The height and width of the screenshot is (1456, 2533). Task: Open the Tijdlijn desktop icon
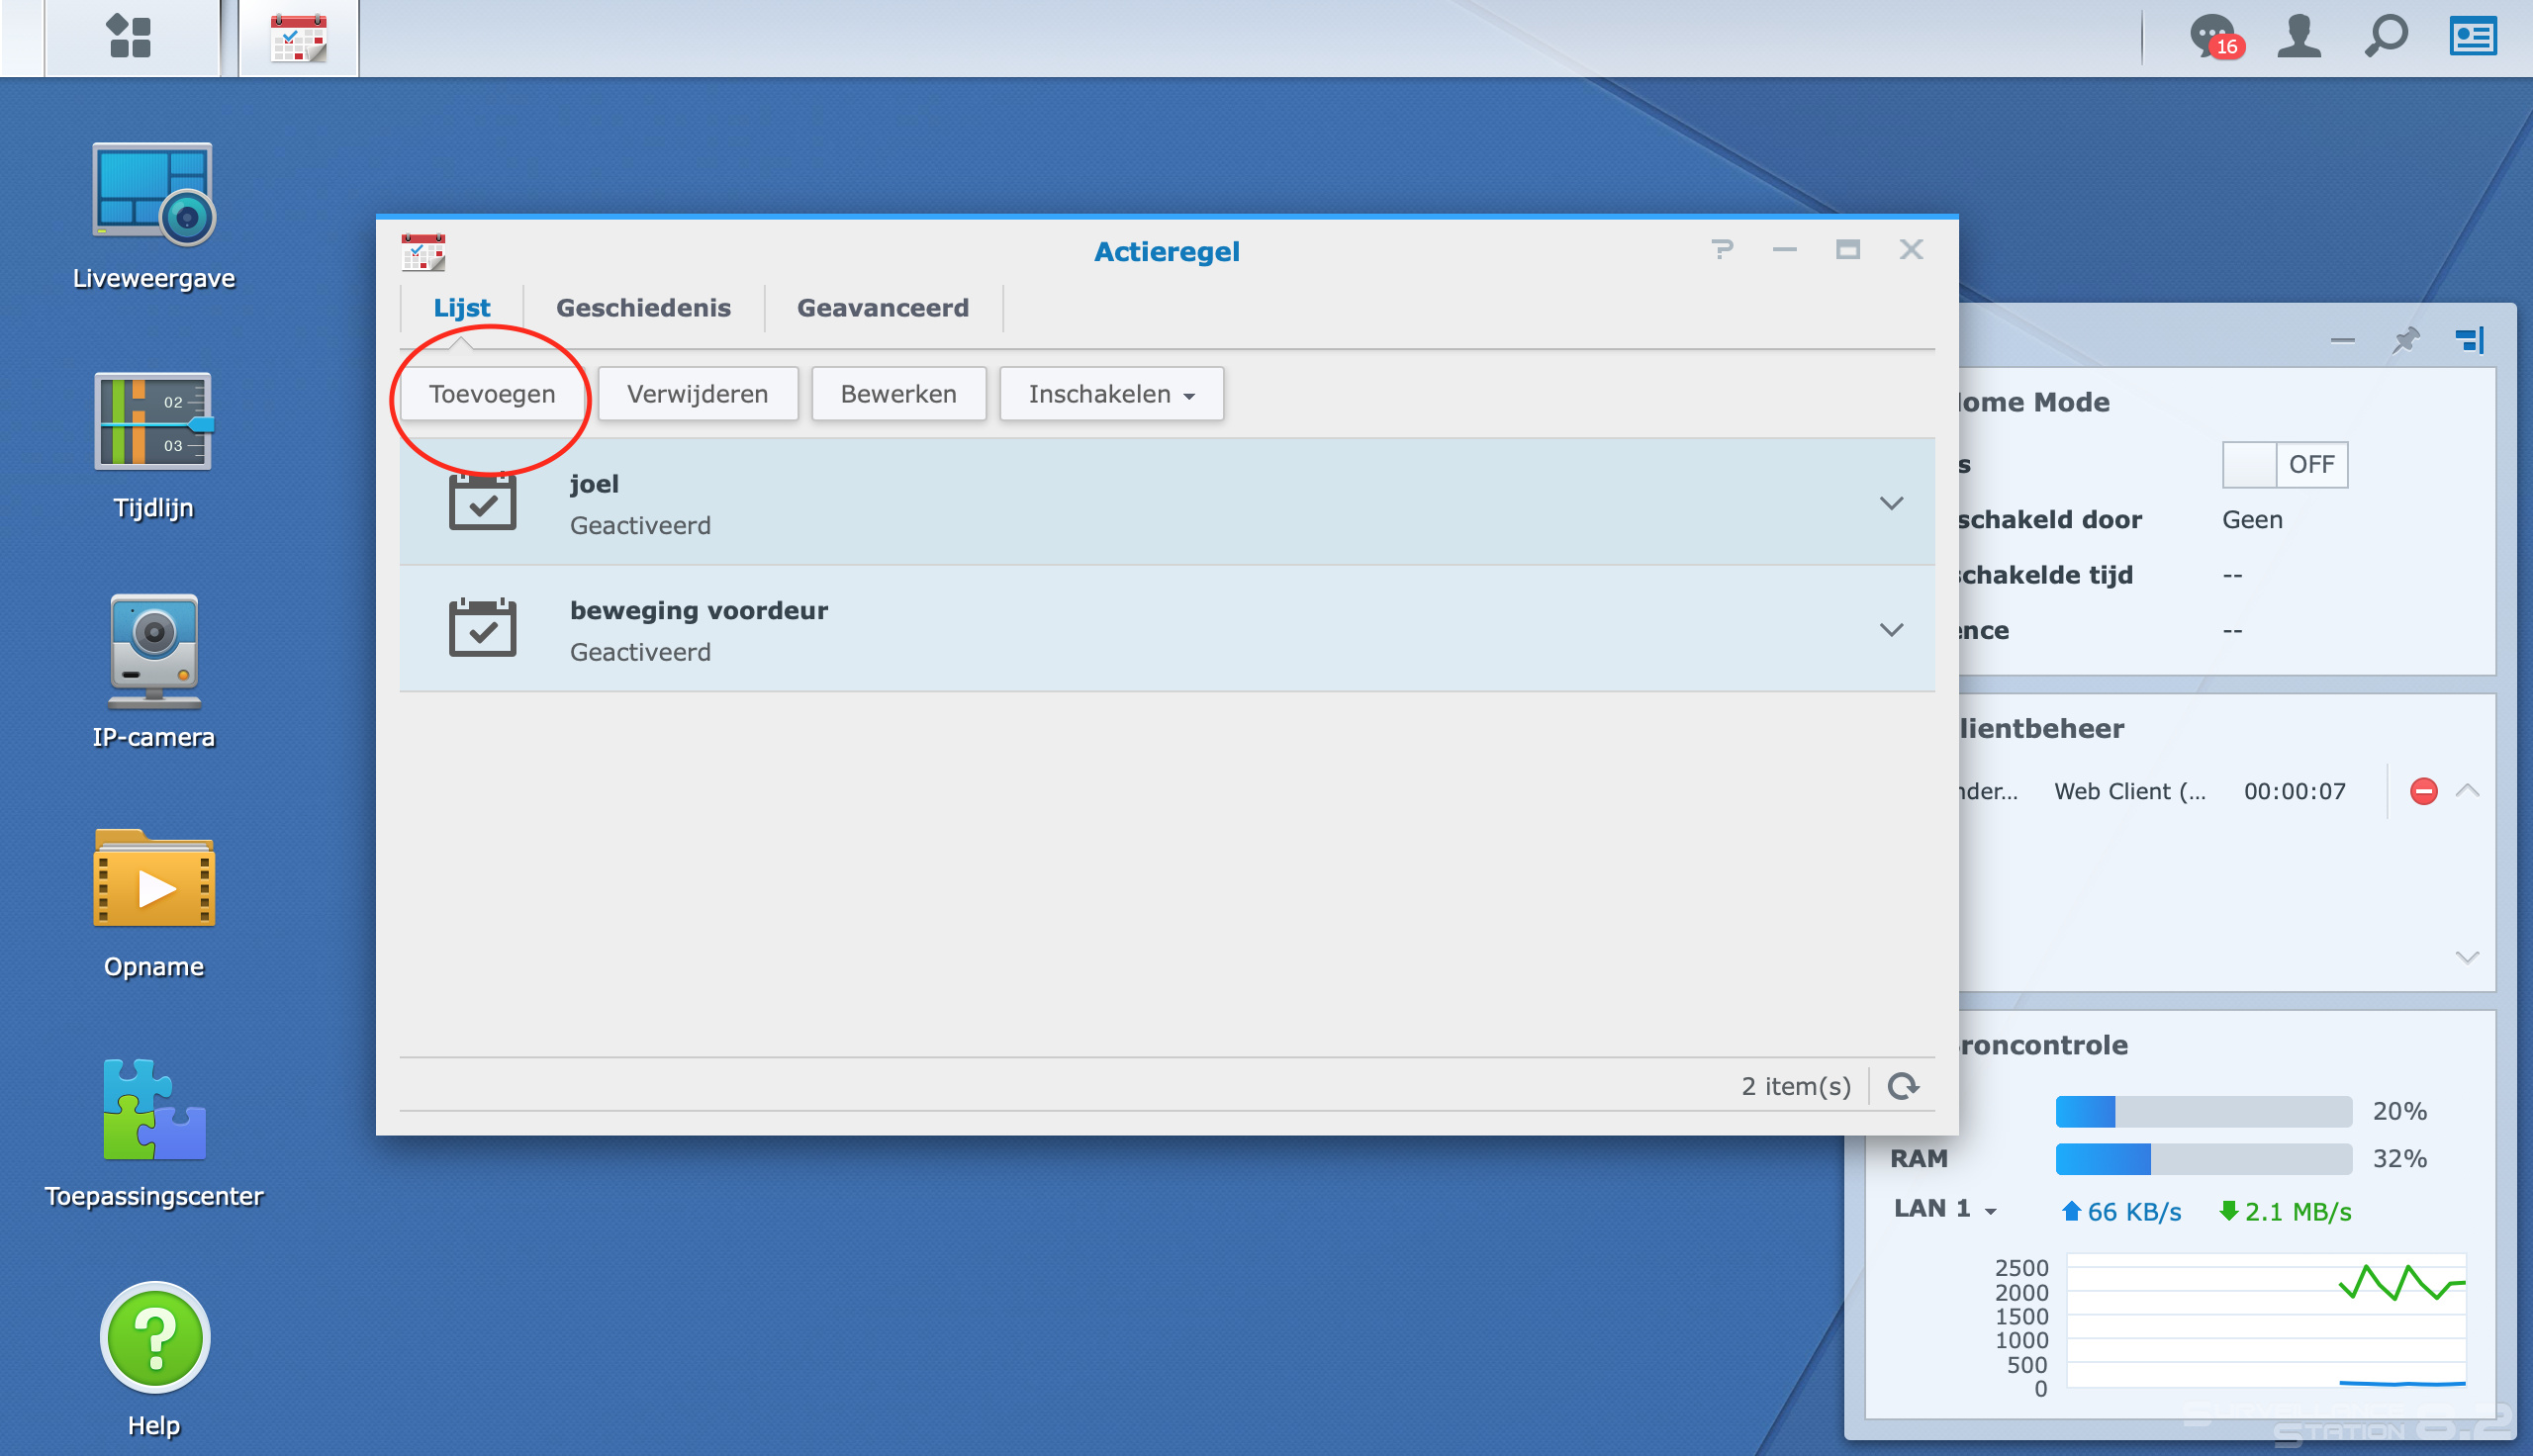pos(153,422)
